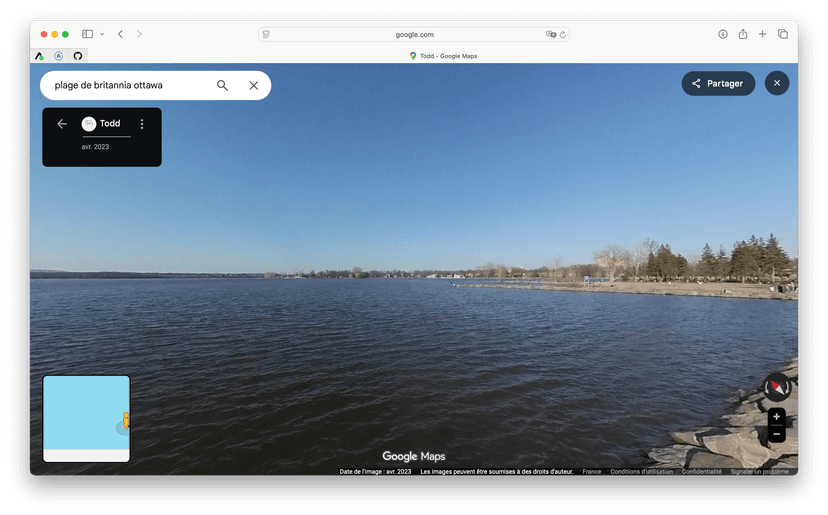The image size is (828, 515).
Task: Zoom out with the minus button
Action: point(777,434)
